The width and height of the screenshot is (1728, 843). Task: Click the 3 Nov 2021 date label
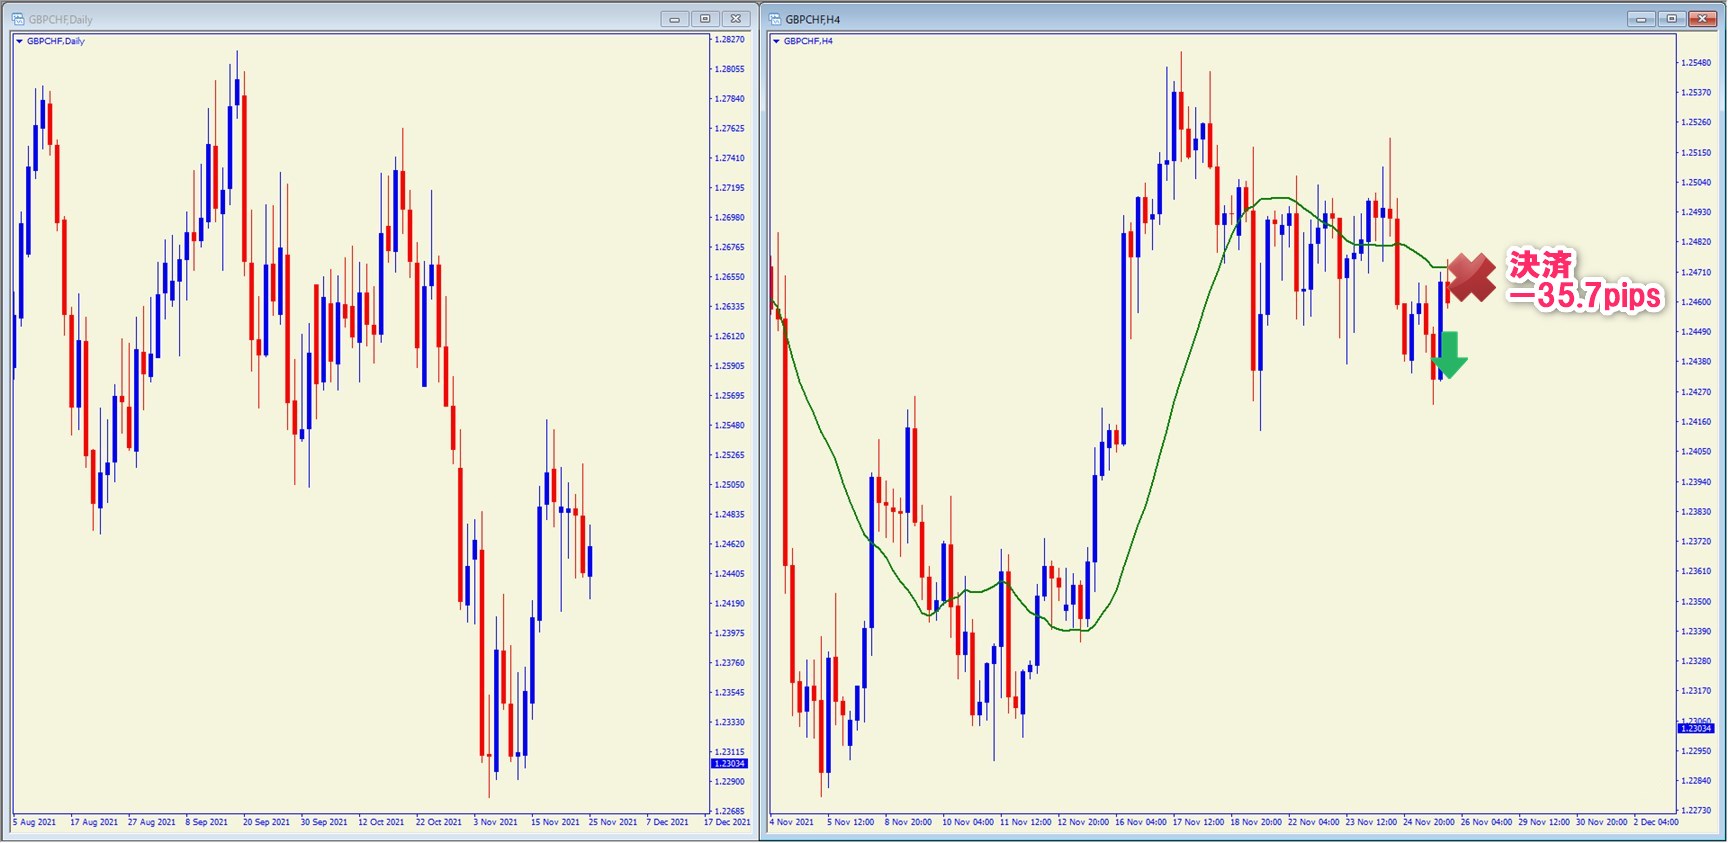(496, 823)
